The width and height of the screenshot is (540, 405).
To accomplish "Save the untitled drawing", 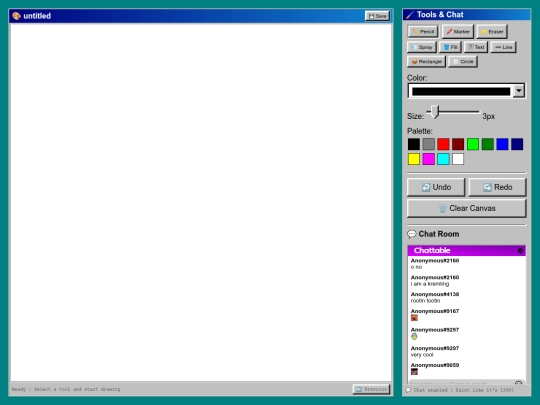I will (x=377, y=16).
